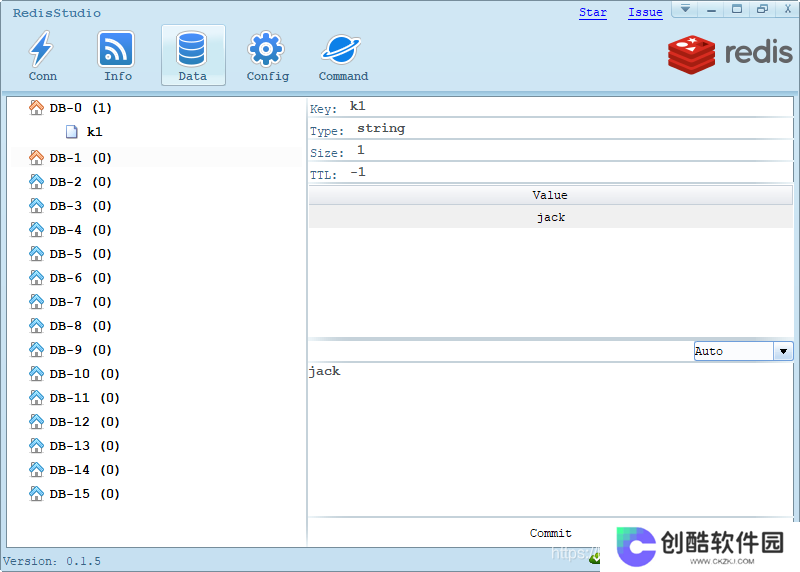Screen dimensions: 800x572
Task: Select the DB-10 (0) tree row label
Action: [84, 374]
